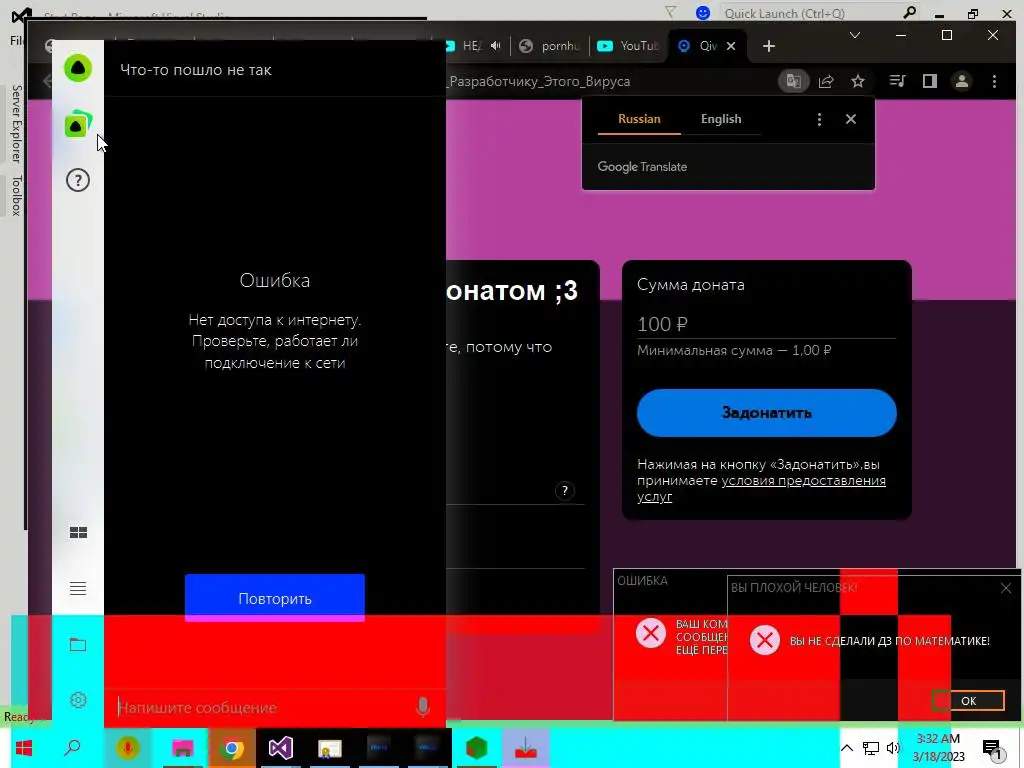Click the Visual Studio notifications filter icon
Screen dimensions: 1024x768
tap(670, 12)
